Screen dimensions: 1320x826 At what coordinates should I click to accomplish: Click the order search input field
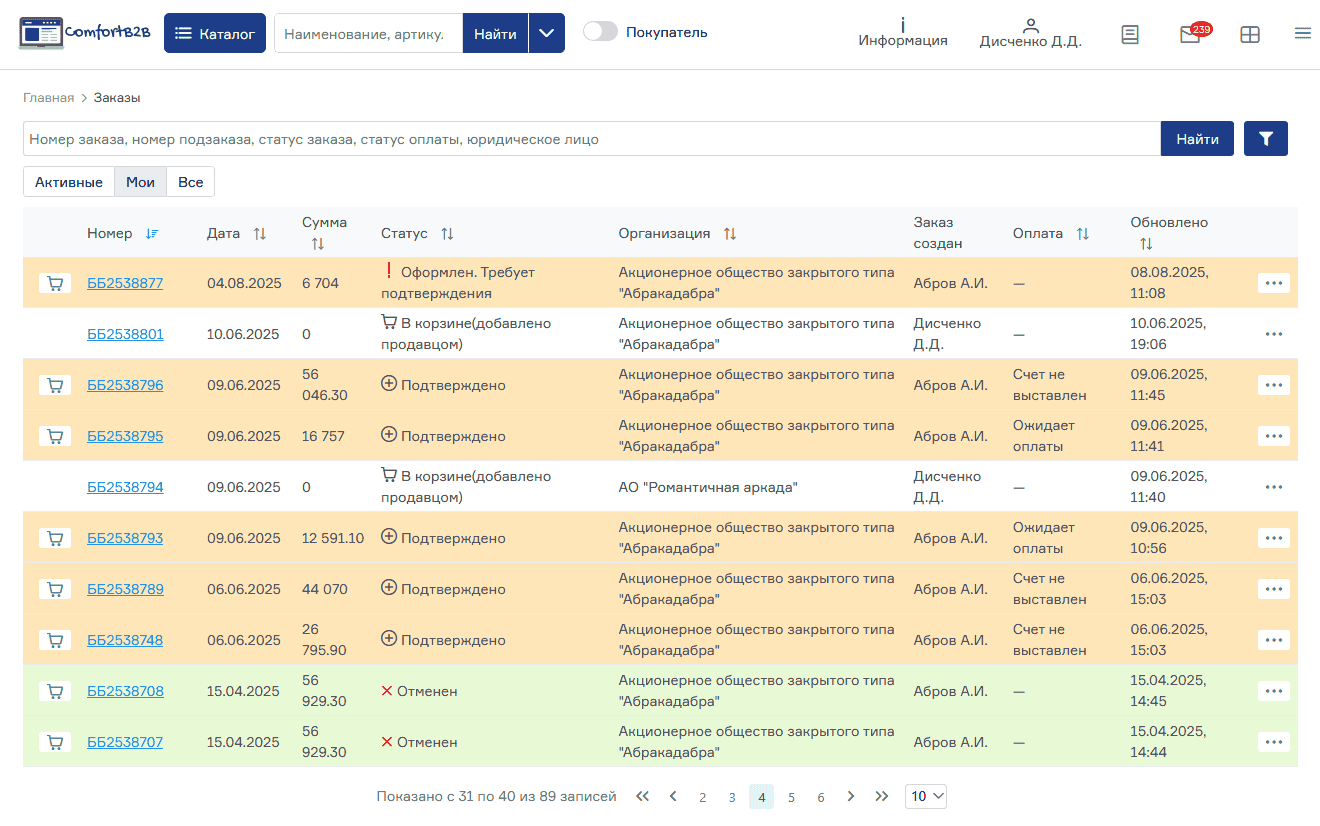point(591,139)
